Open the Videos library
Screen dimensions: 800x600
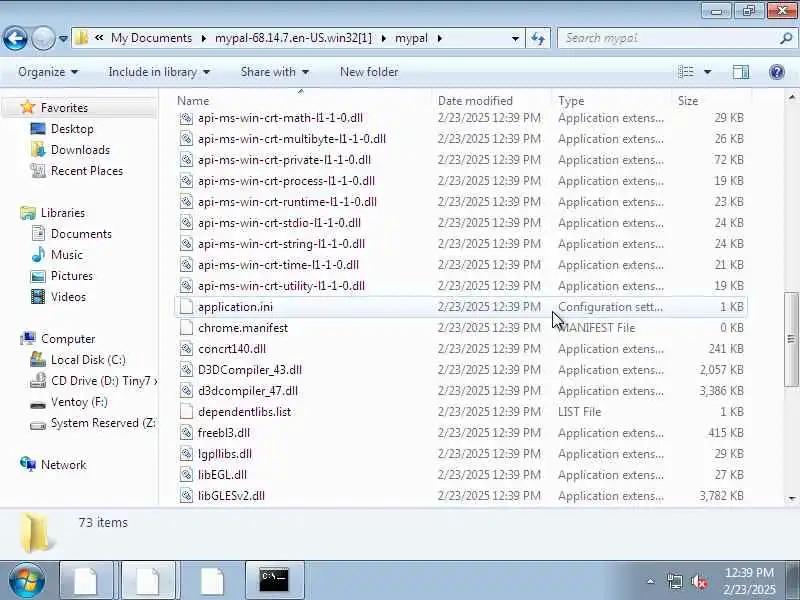[x=68, y=296]
